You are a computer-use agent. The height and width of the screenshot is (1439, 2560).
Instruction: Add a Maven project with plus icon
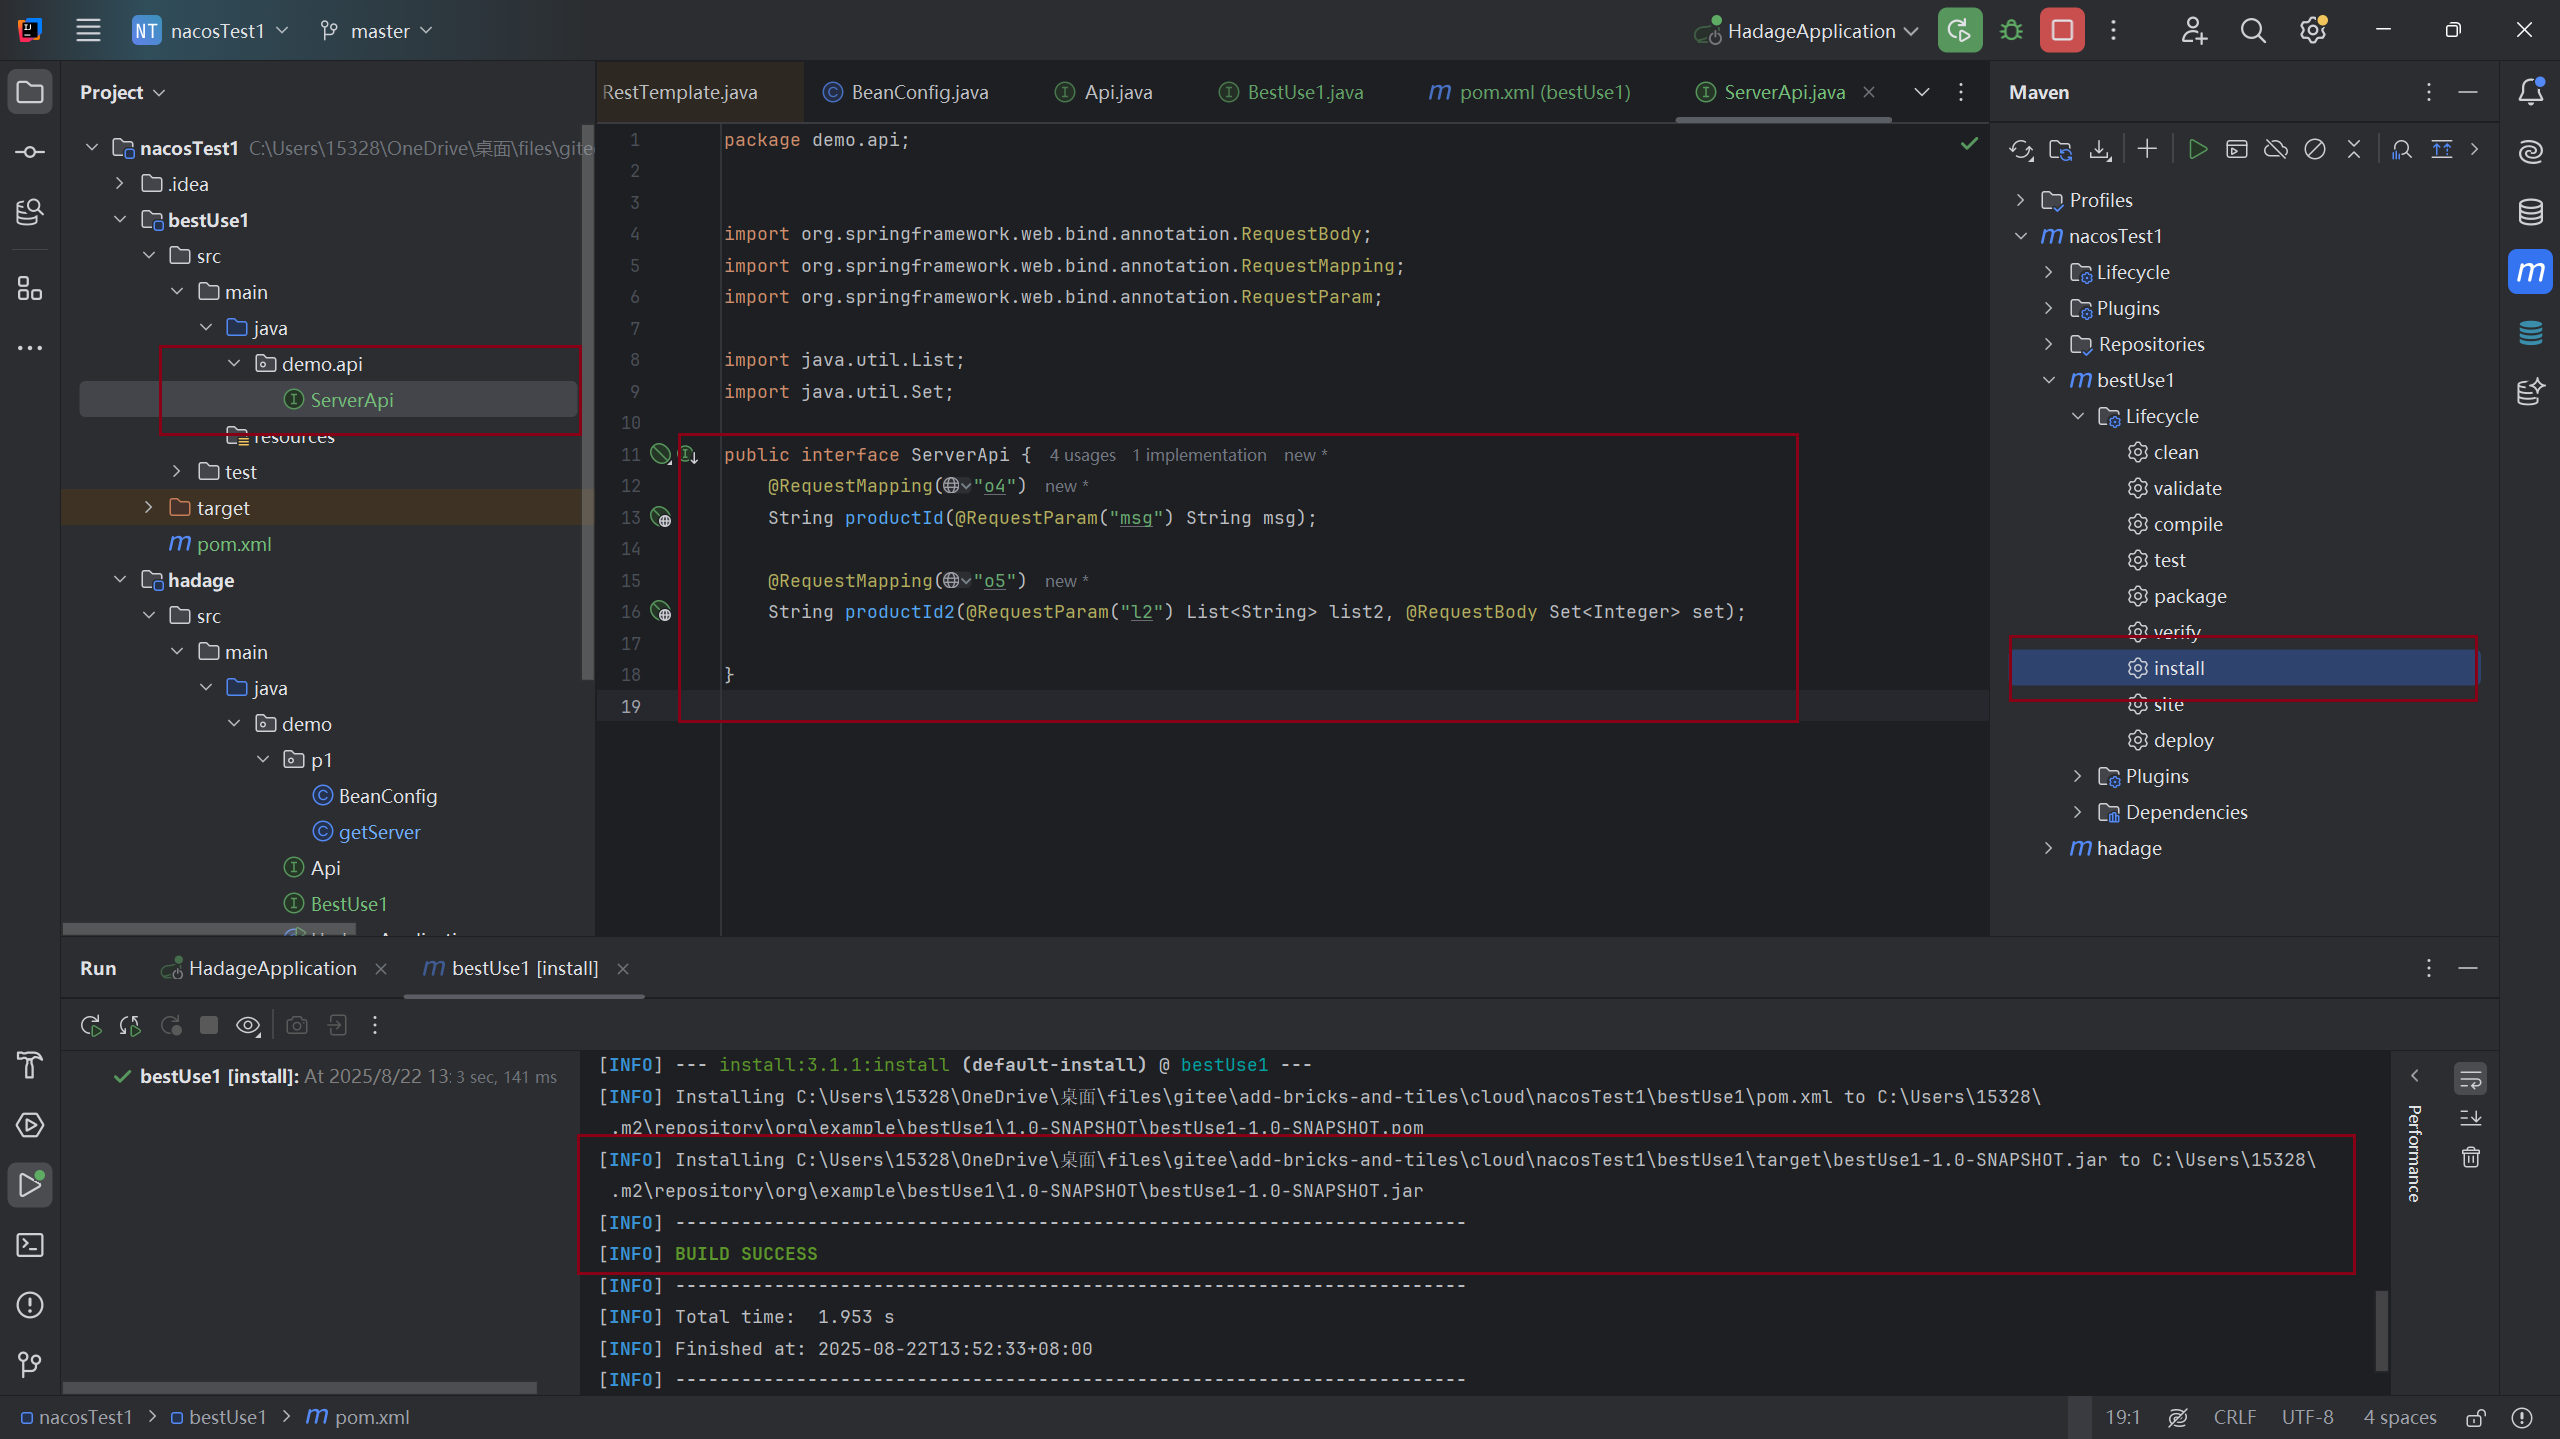(x=2147, y=150)
